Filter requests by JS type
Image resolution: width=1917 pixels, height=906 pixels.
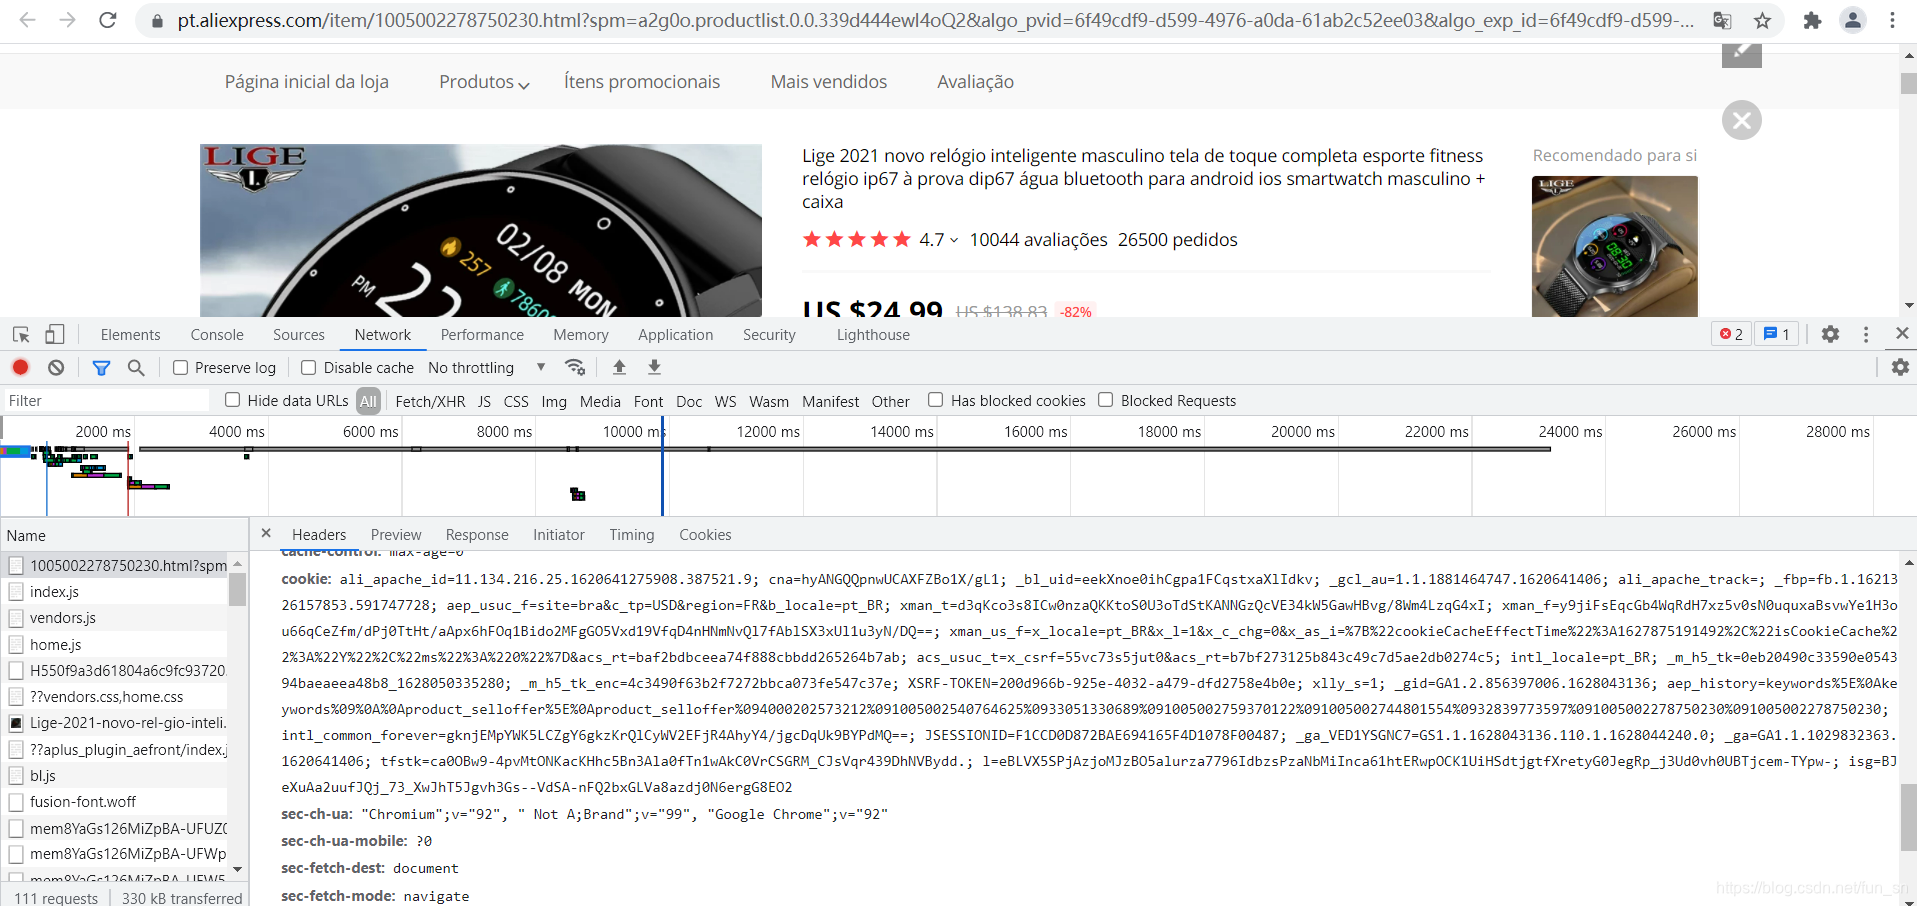[484, 401]
